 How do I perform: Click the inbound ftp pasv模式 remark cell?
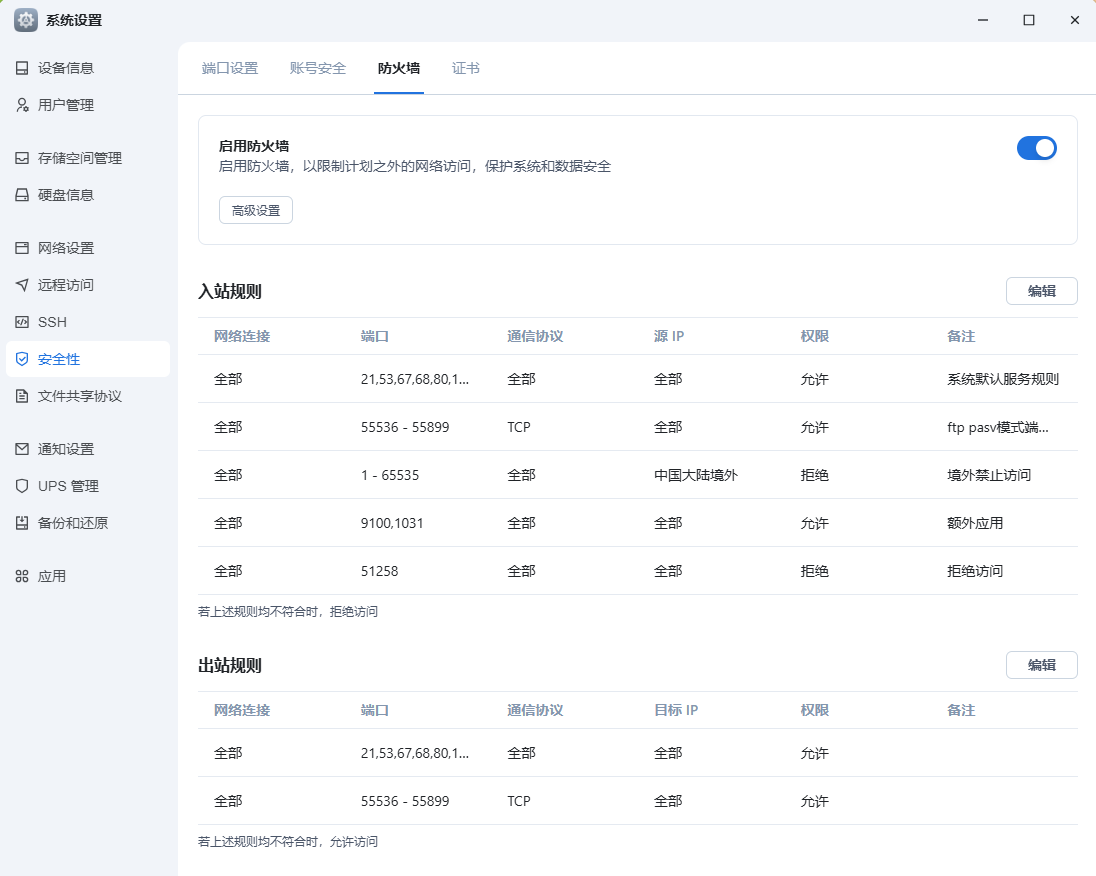(x=997, y=427)
